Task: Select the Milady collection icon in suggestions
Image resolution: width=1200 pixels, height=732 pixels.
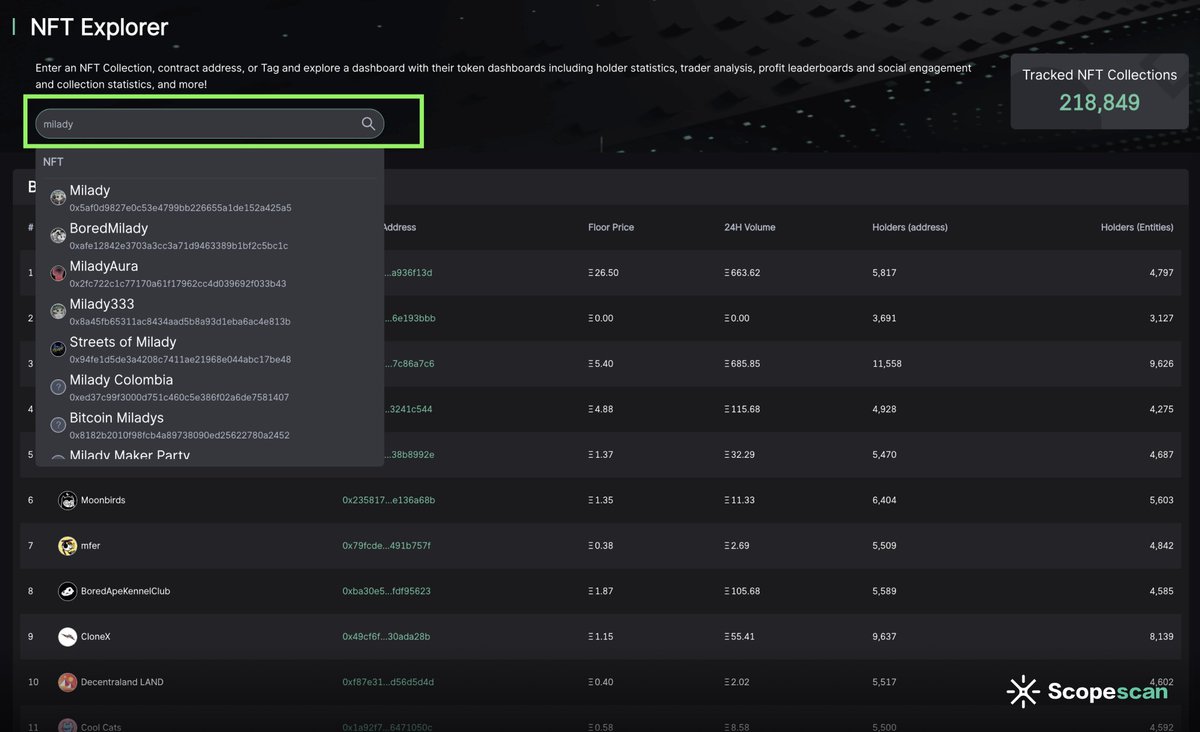Action: (x=58, y=197)
